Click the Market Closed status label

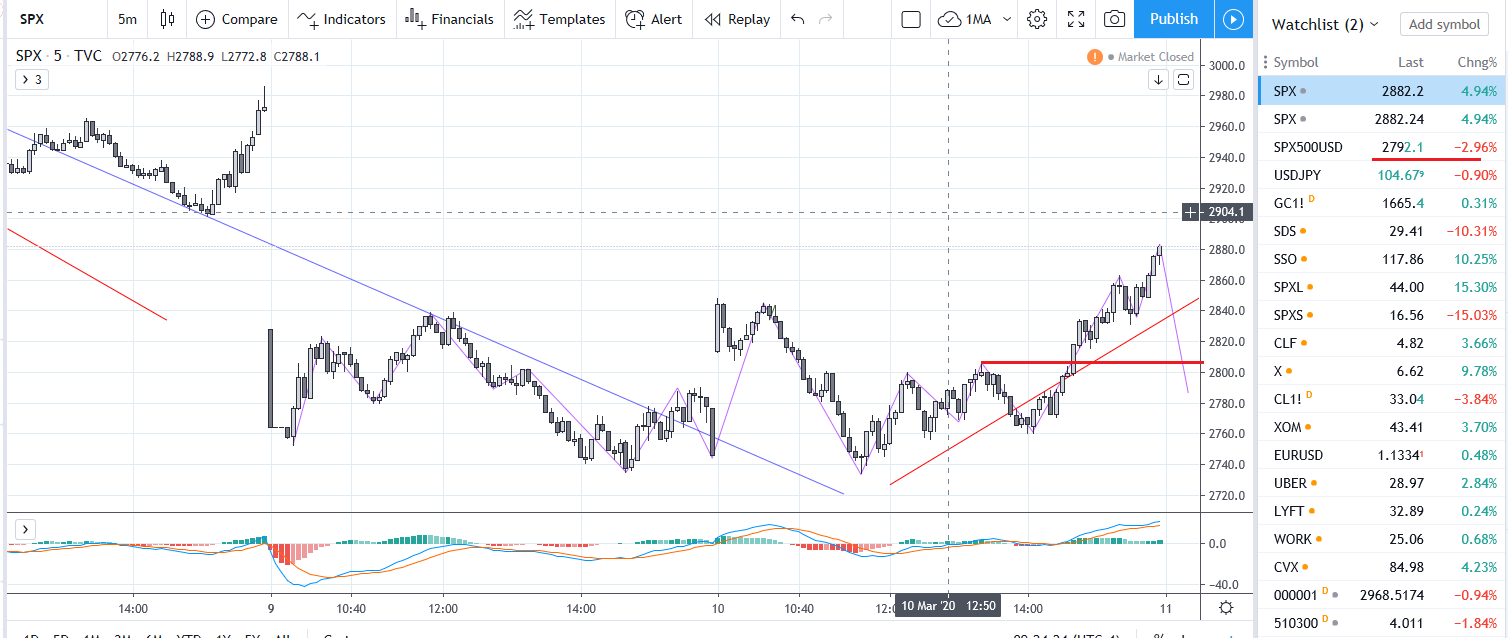tap(1156, 57)
